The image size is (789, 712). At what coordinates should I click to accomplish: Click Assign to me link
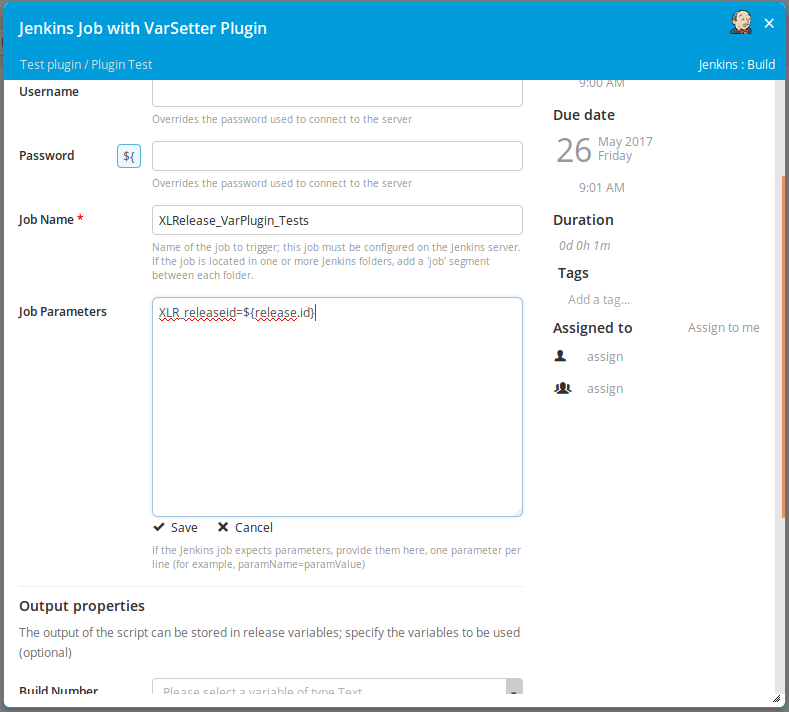[x=724, y=328]
